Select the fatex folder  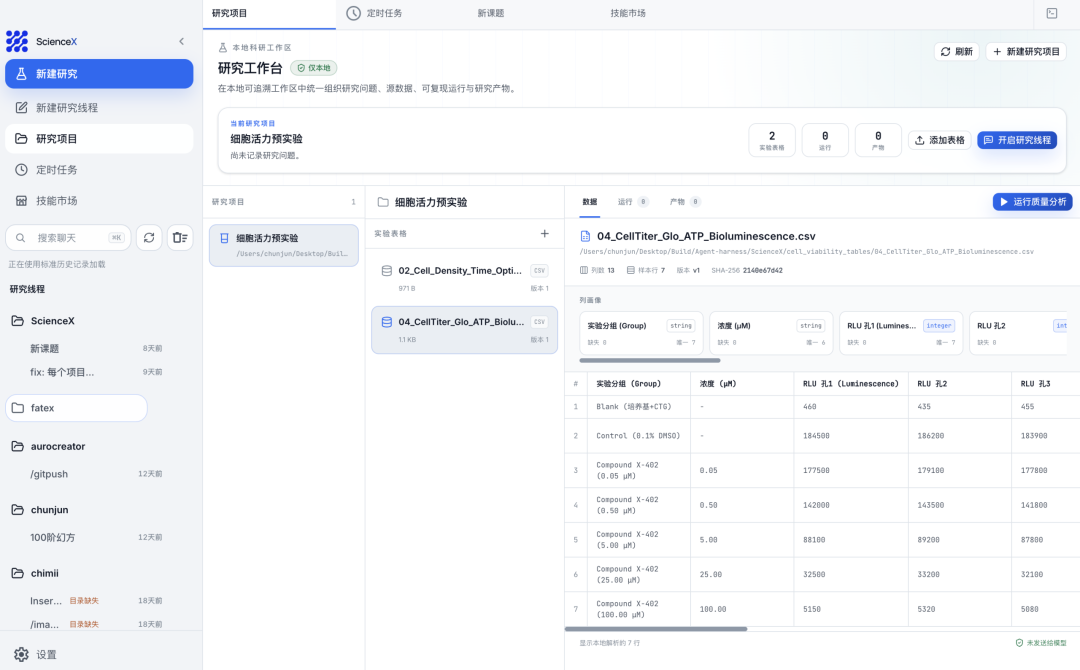[76, 408]
